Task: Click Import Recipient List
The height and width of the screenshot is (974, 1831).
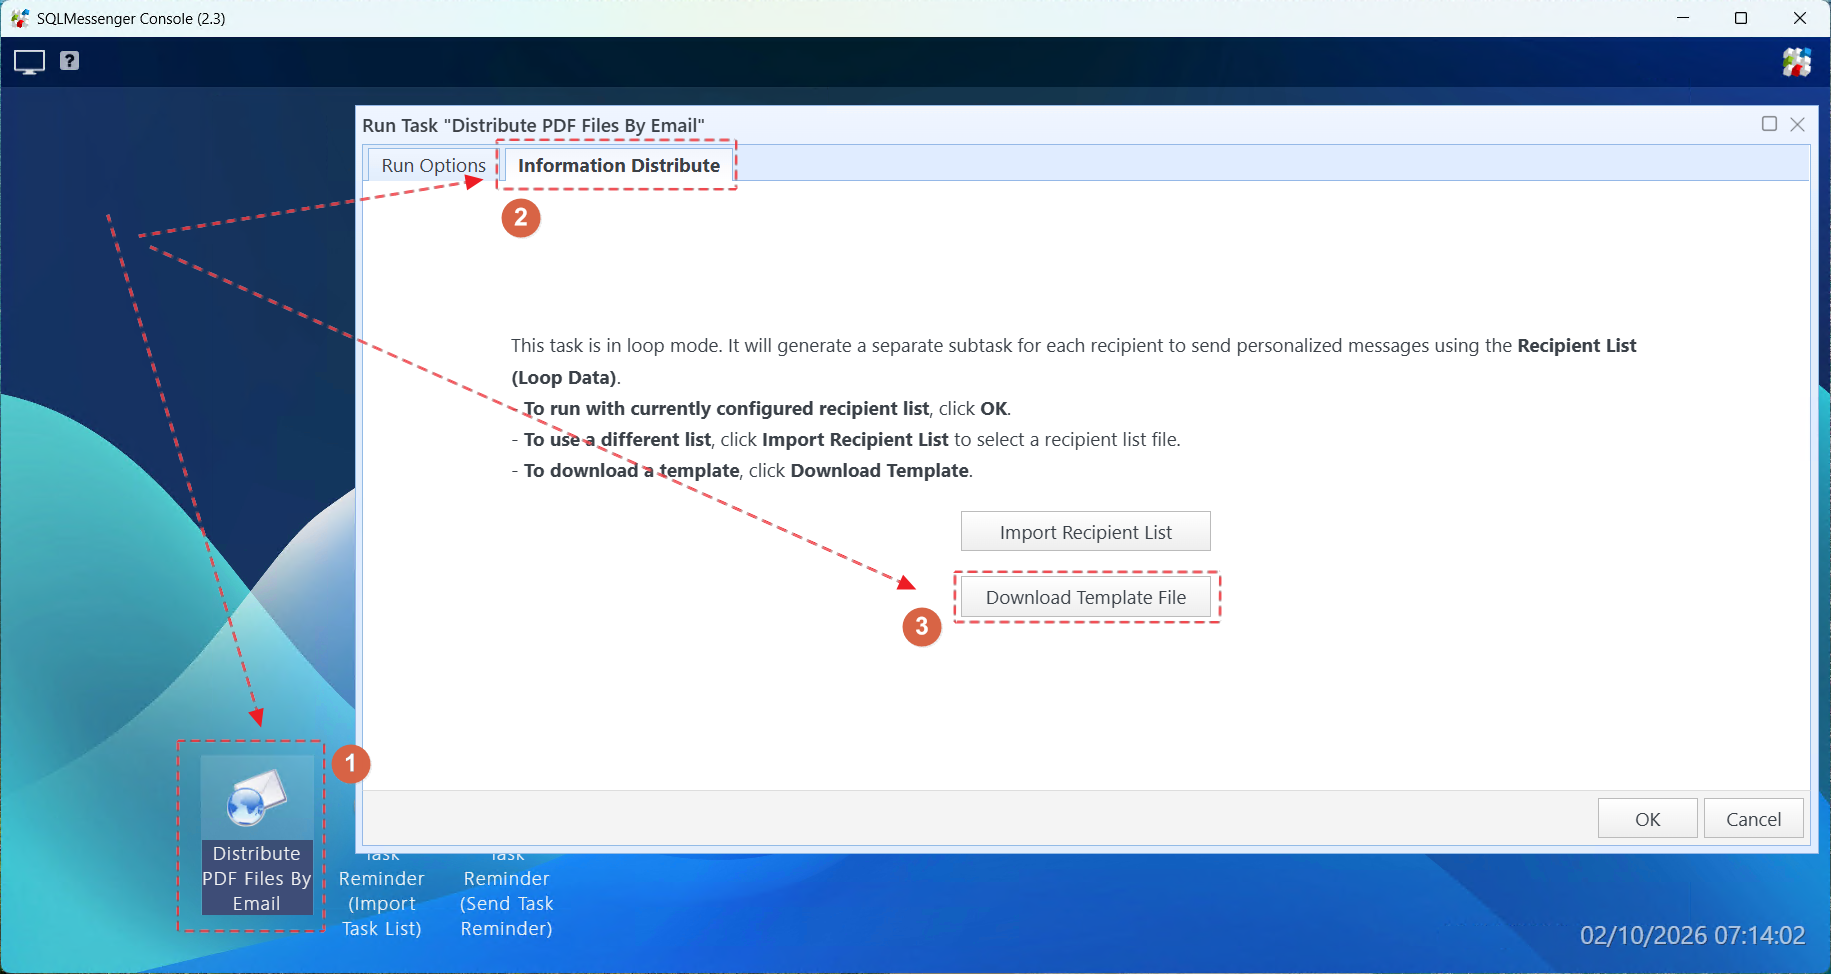Action: click(1085, 531)
